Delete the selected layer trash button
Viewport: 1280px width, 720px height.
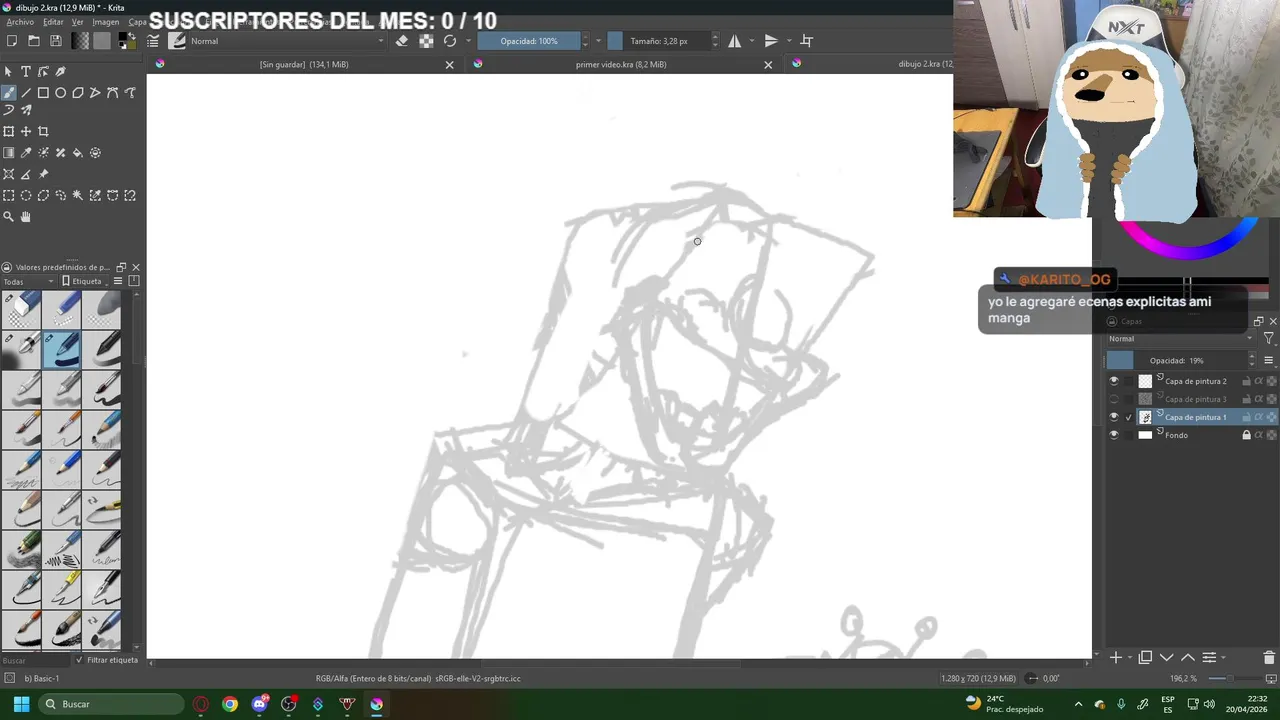1269,657
